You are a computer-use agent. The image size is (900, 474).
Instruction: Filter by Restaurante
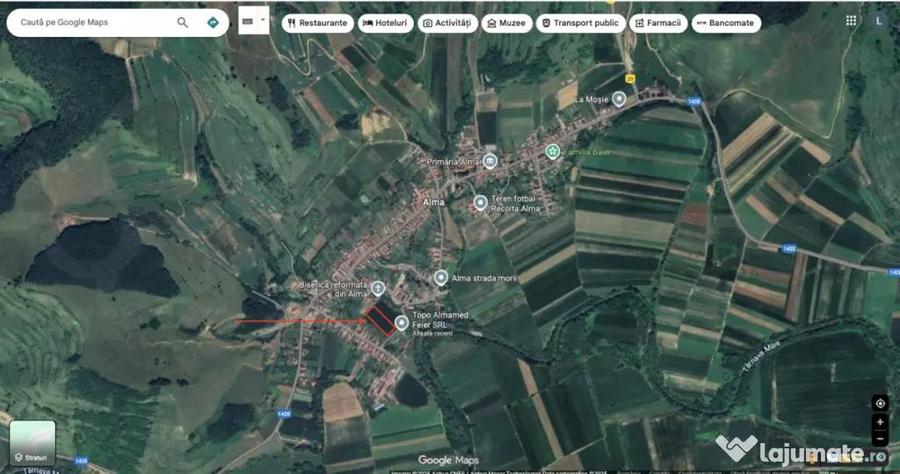317,23
